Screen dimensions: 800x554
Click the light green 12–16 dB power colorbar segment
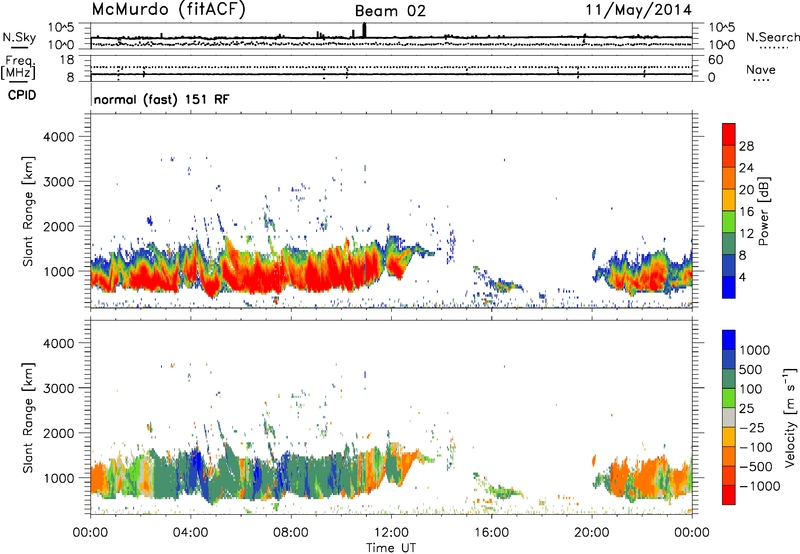(x=729, y=221)
